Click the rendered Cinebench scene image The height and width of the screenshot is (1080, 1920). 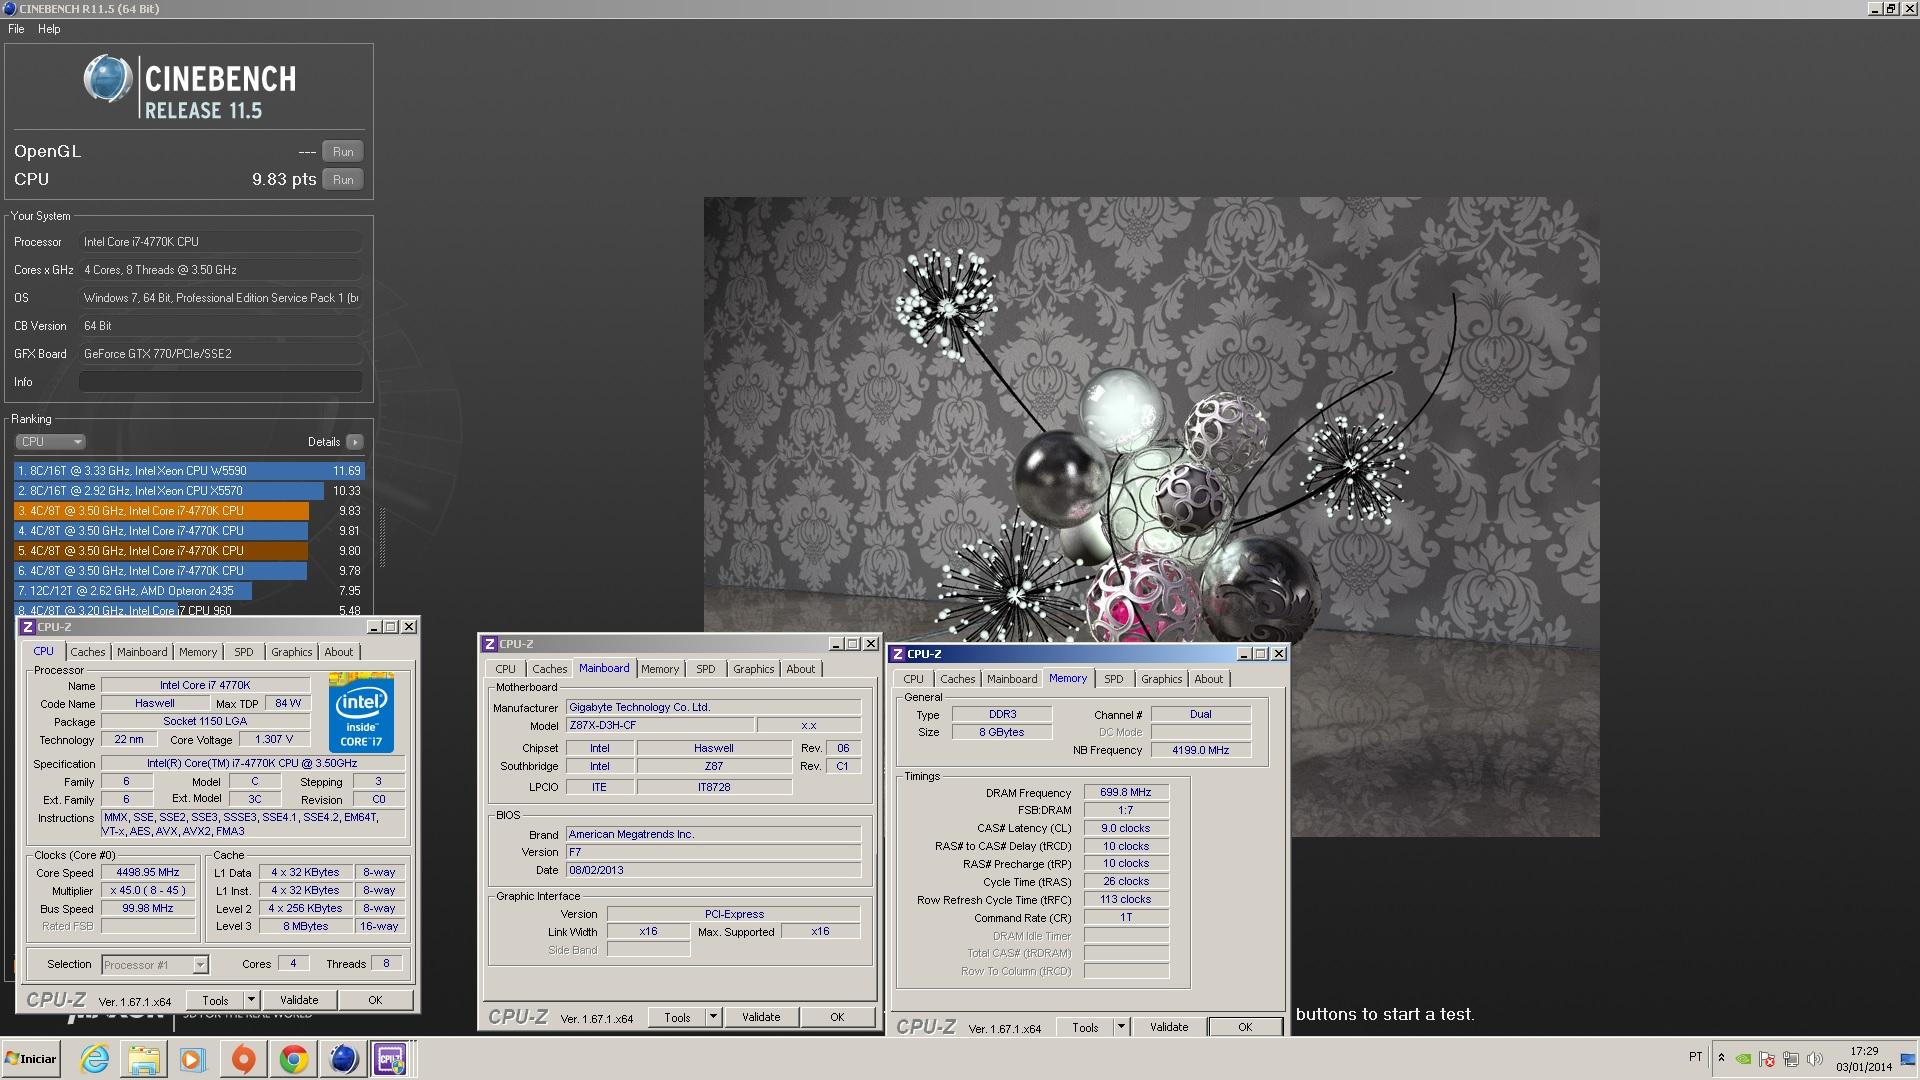(x=1151, y=517)
